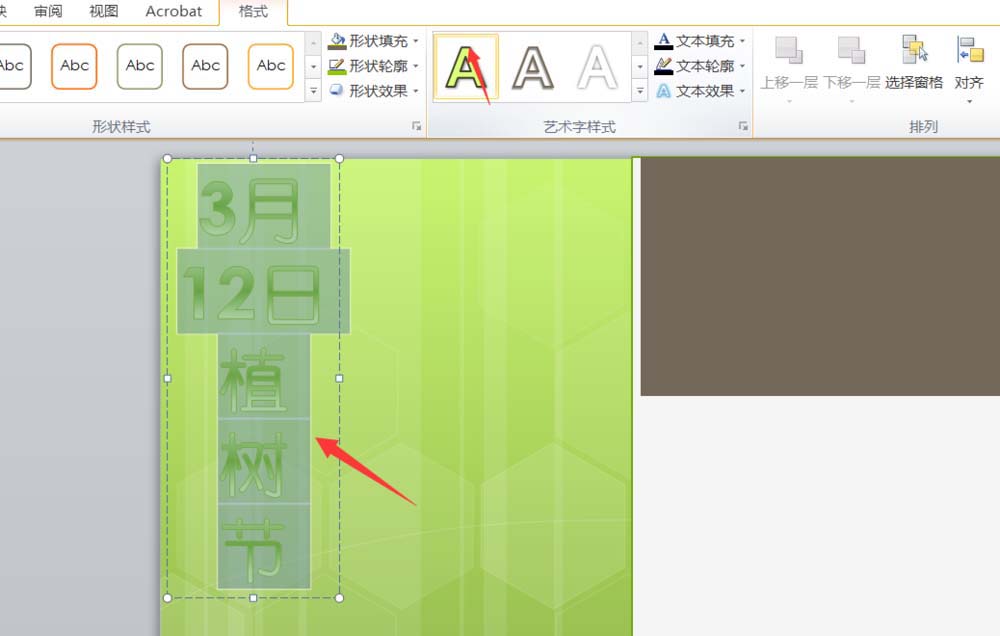Grab the bottom-right corner selection handle
The image size is (1000, 636).
click(339, 598)
